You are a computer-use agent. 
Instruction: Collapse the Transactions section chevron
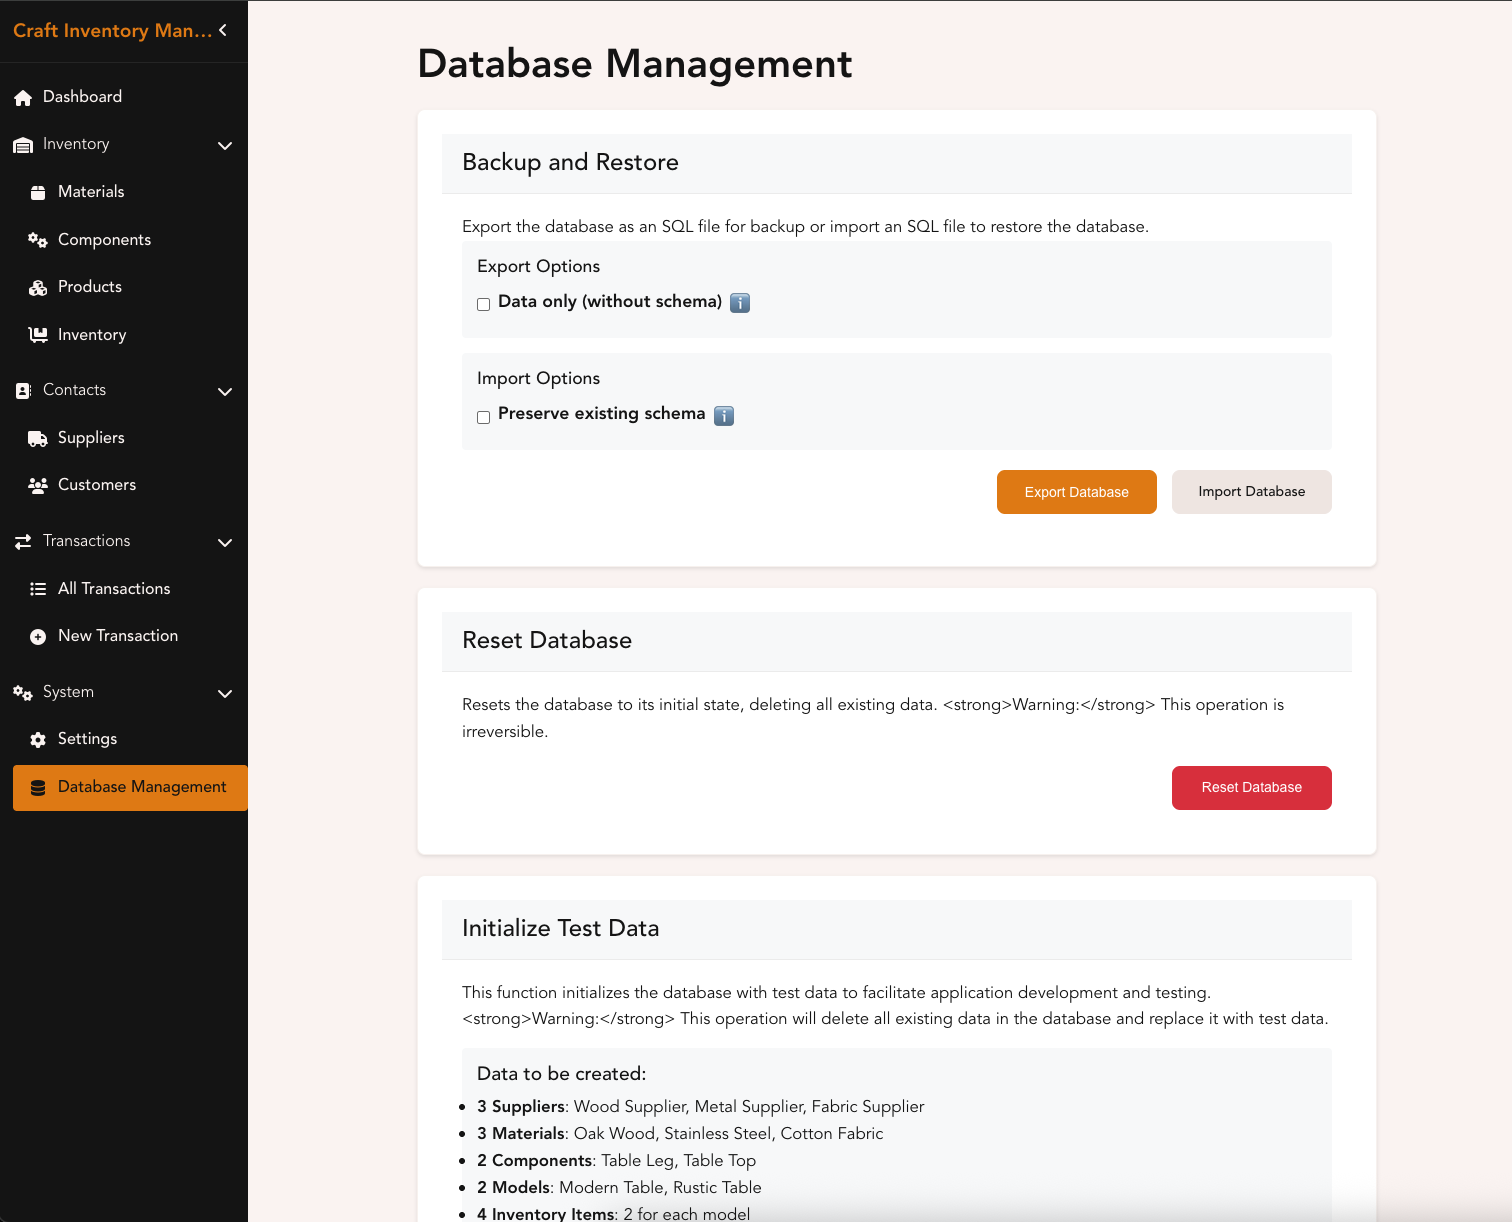coord(225,542)
